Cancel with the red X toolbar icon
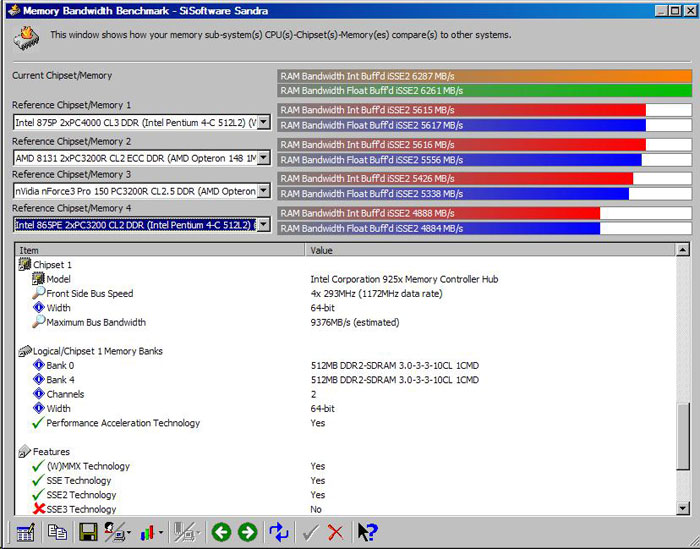The image size is (700, 549). (x=336, y=532)
